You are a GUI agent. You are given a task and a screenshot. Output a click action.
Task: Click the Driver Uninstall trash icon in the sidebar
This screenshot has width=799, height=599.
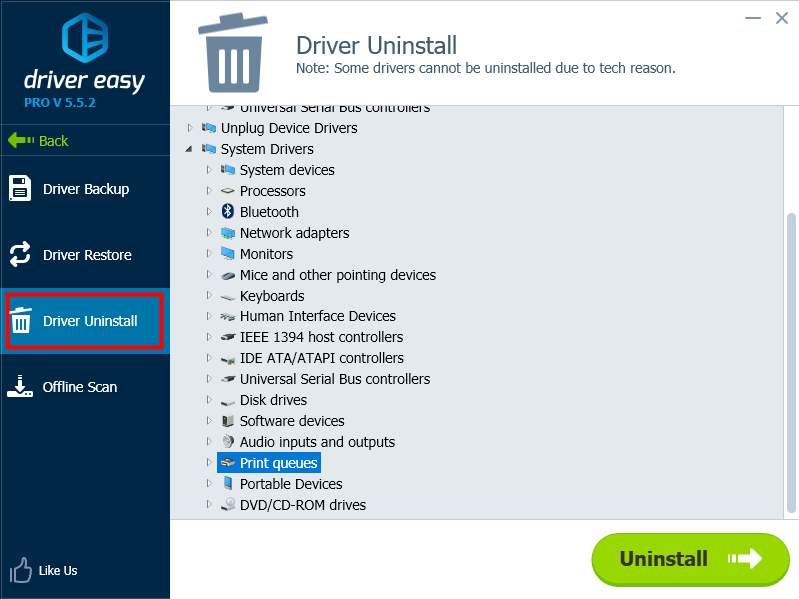coord(21,320)
